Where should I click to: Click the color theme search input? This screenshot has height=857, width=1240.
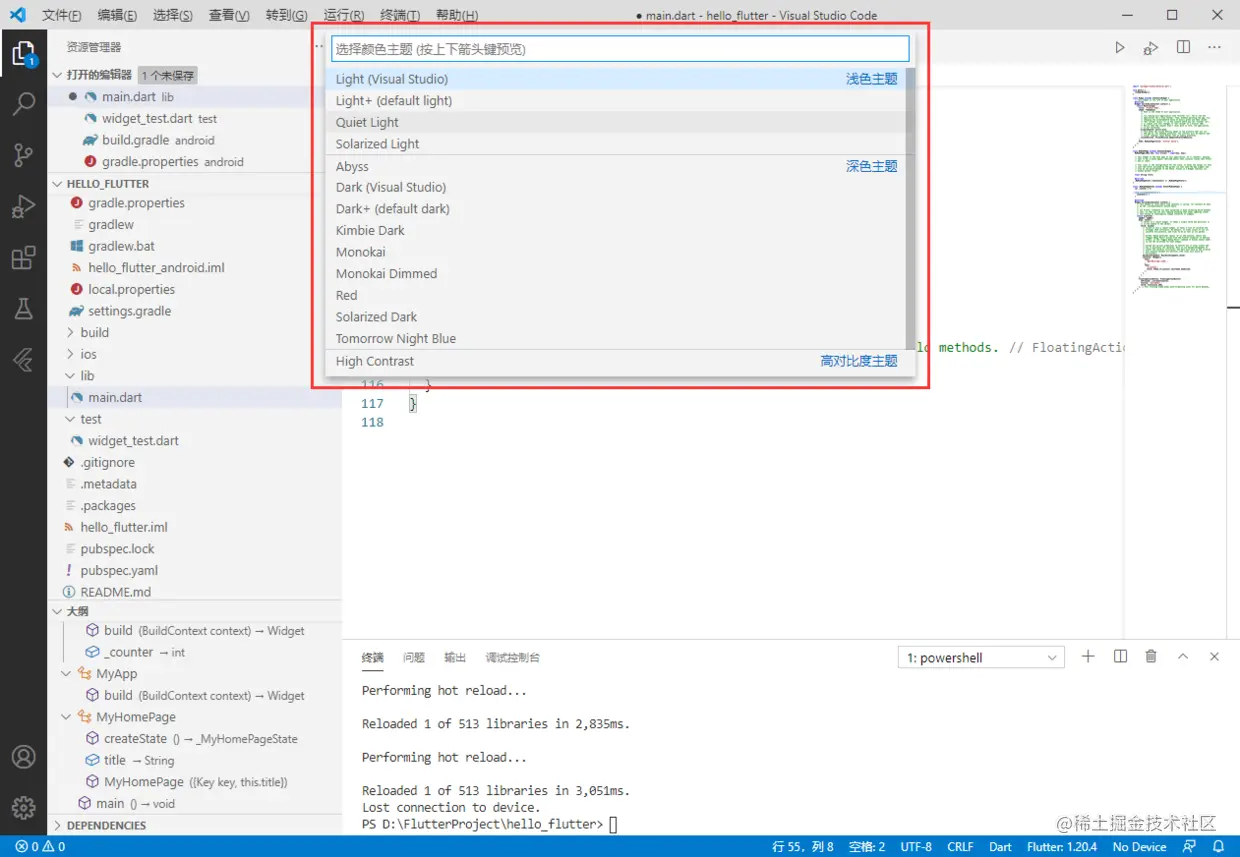click(x=620, y=49)
